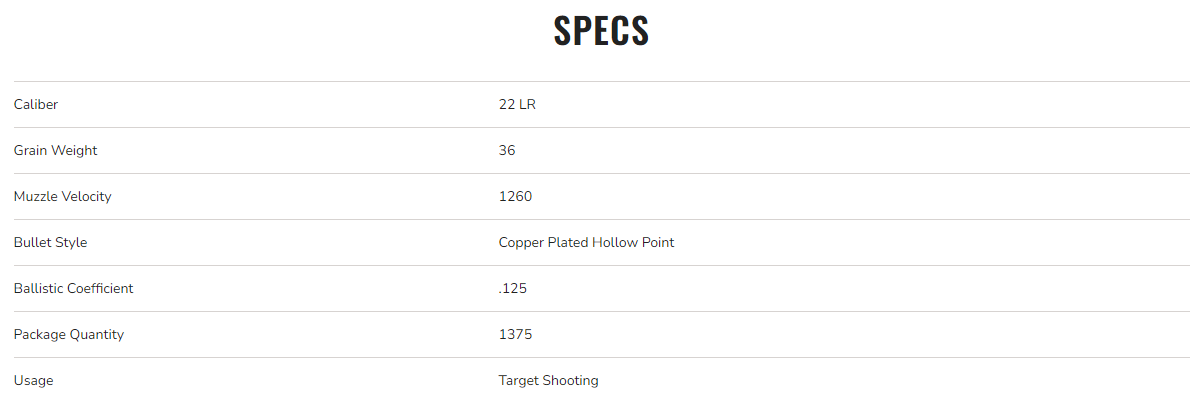Select the 1375 package quantity value

(515, 335)
